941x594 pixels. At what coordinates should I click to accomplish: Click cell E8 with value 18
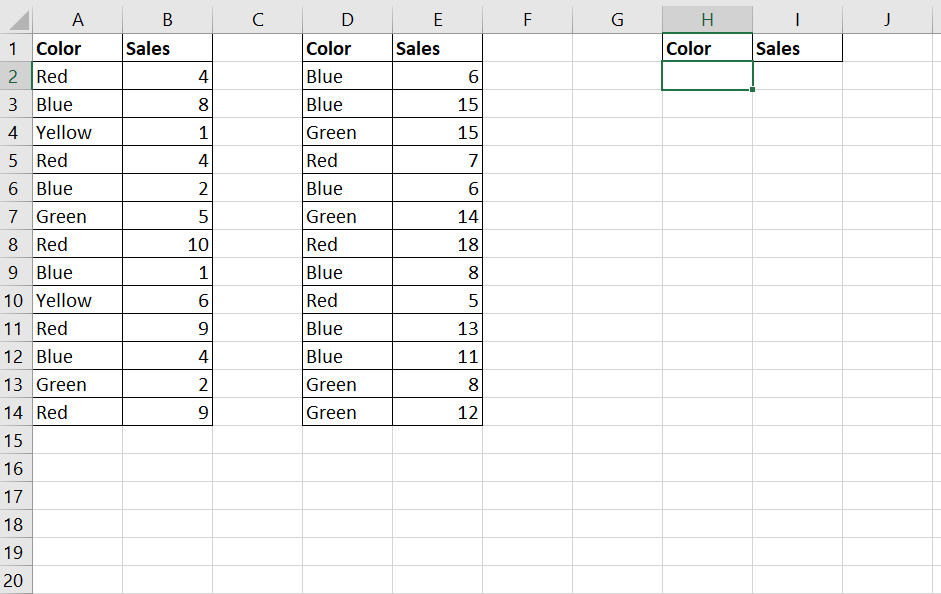437,244
